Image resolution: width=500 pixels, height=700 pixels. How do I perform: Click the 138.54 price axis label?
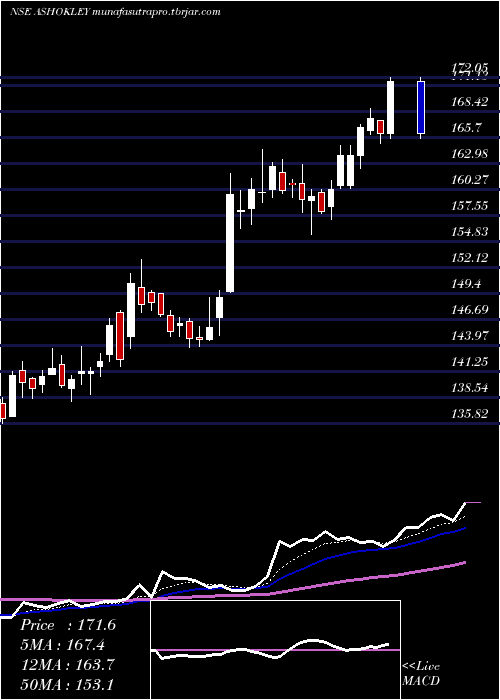click(469, 387)
